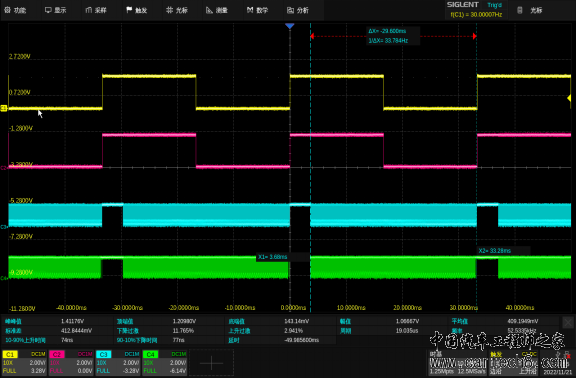Click the 2022/11/21 date display
This screenshot has width=576, height=378.
pos(557,372)
